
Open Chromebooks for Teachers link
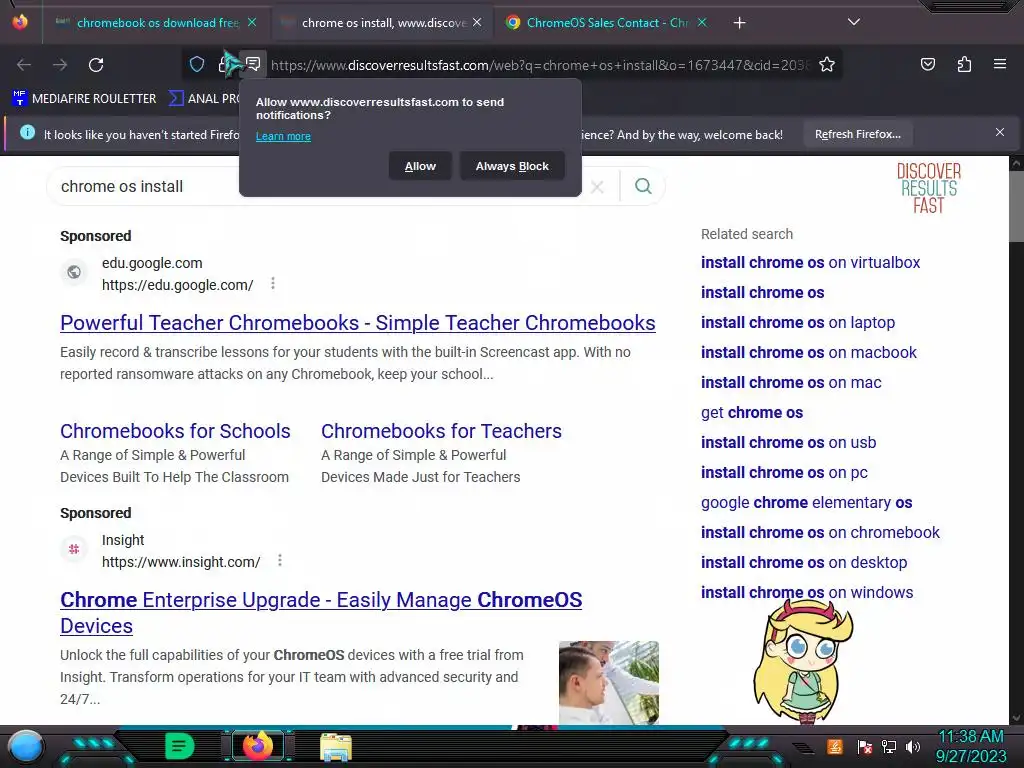coord(441,431)
